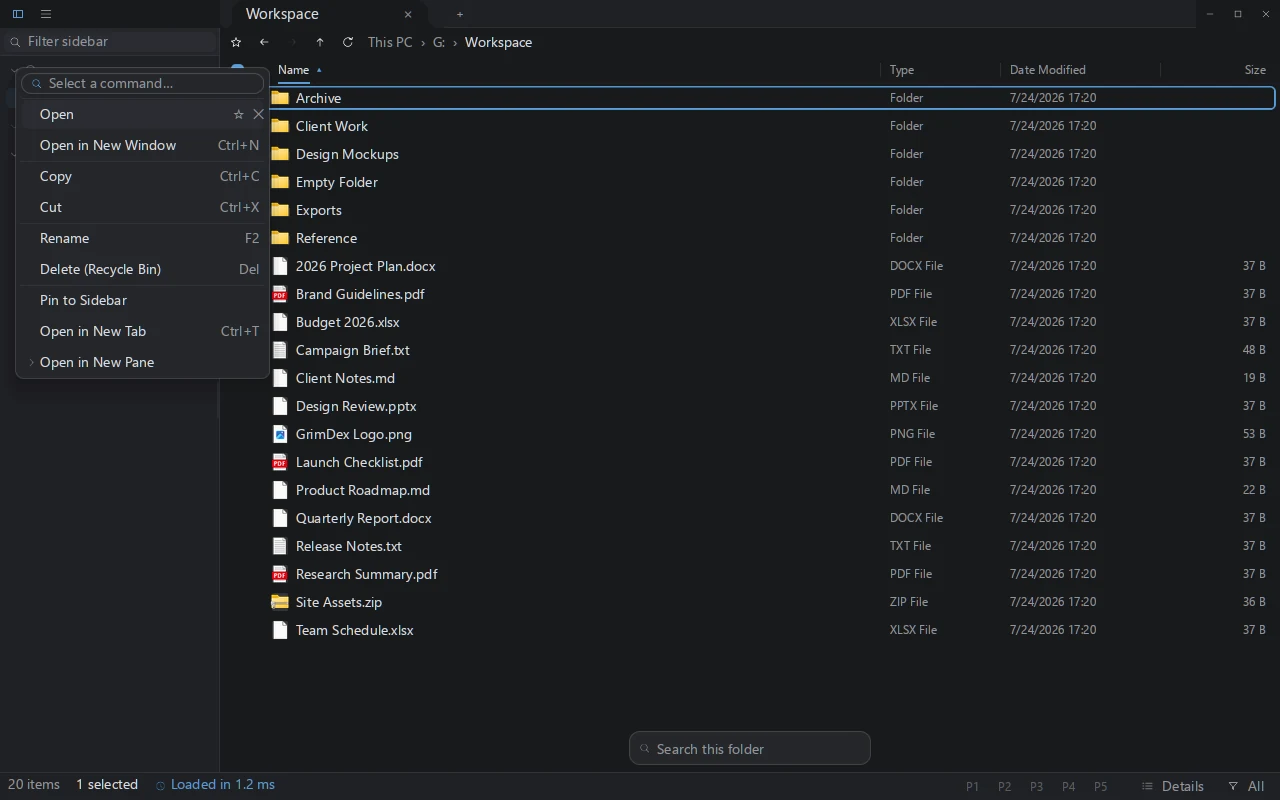Click the 20 items status text
Image resolution: width=1280 pixels, height=800 pixels.
[34, 785]
